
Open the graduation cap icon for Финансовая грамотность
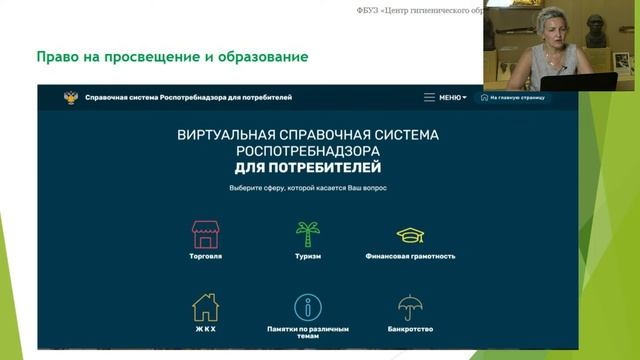coord(410,236)
